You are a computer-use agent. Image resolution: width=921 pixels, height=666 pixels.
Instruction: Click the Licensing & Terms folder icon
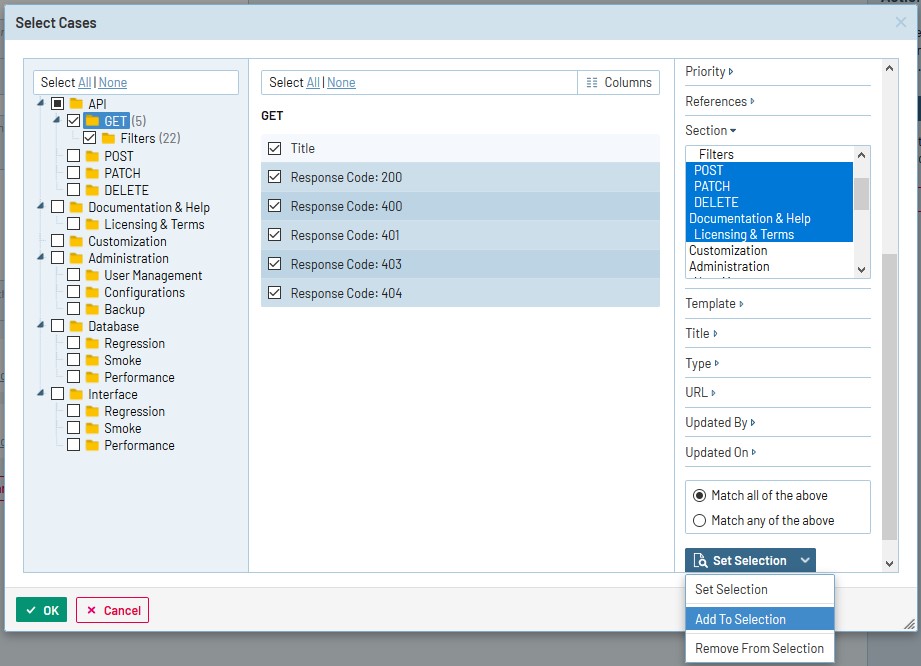pyautogui.click(x=92, y=224)
